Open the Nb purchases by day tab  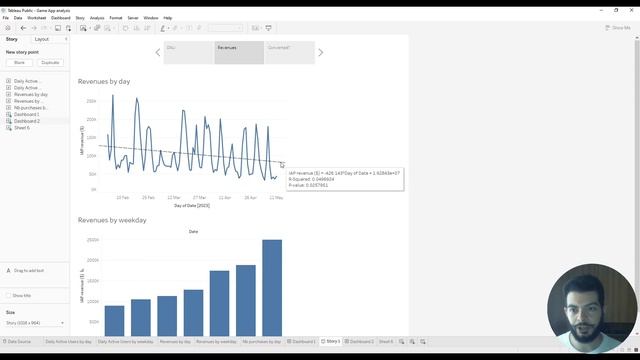(x=262, y=341)
